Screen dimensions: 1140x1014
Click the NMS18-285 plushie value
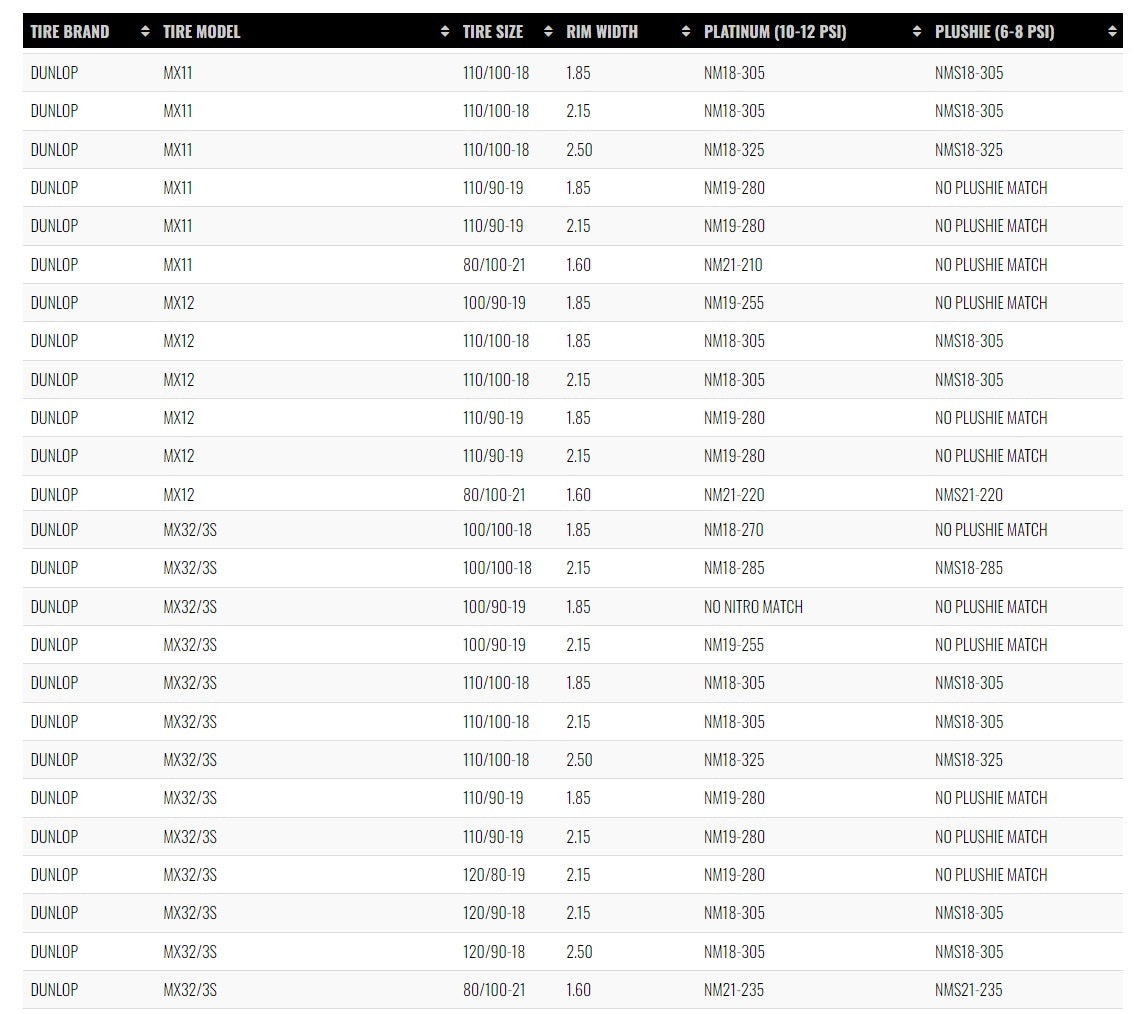[x=968, y=568]
